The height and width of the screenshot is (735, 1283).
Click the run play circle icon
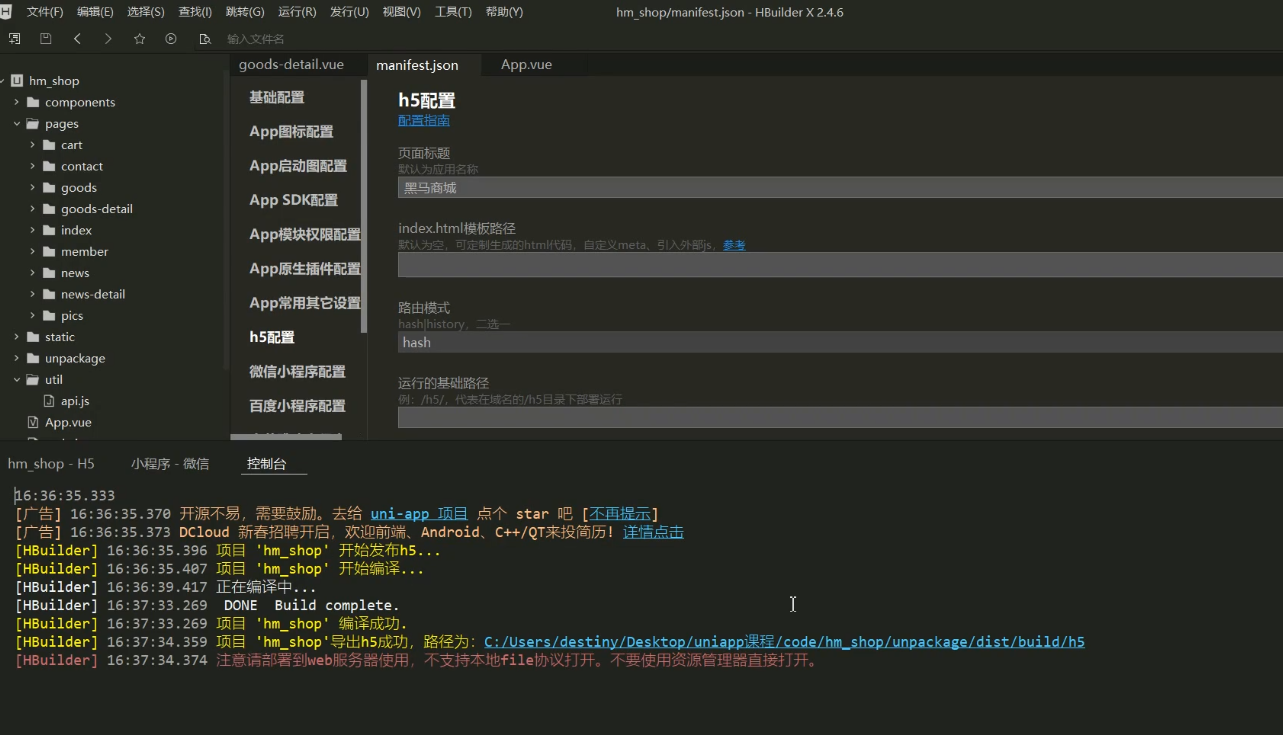point(171,38)
